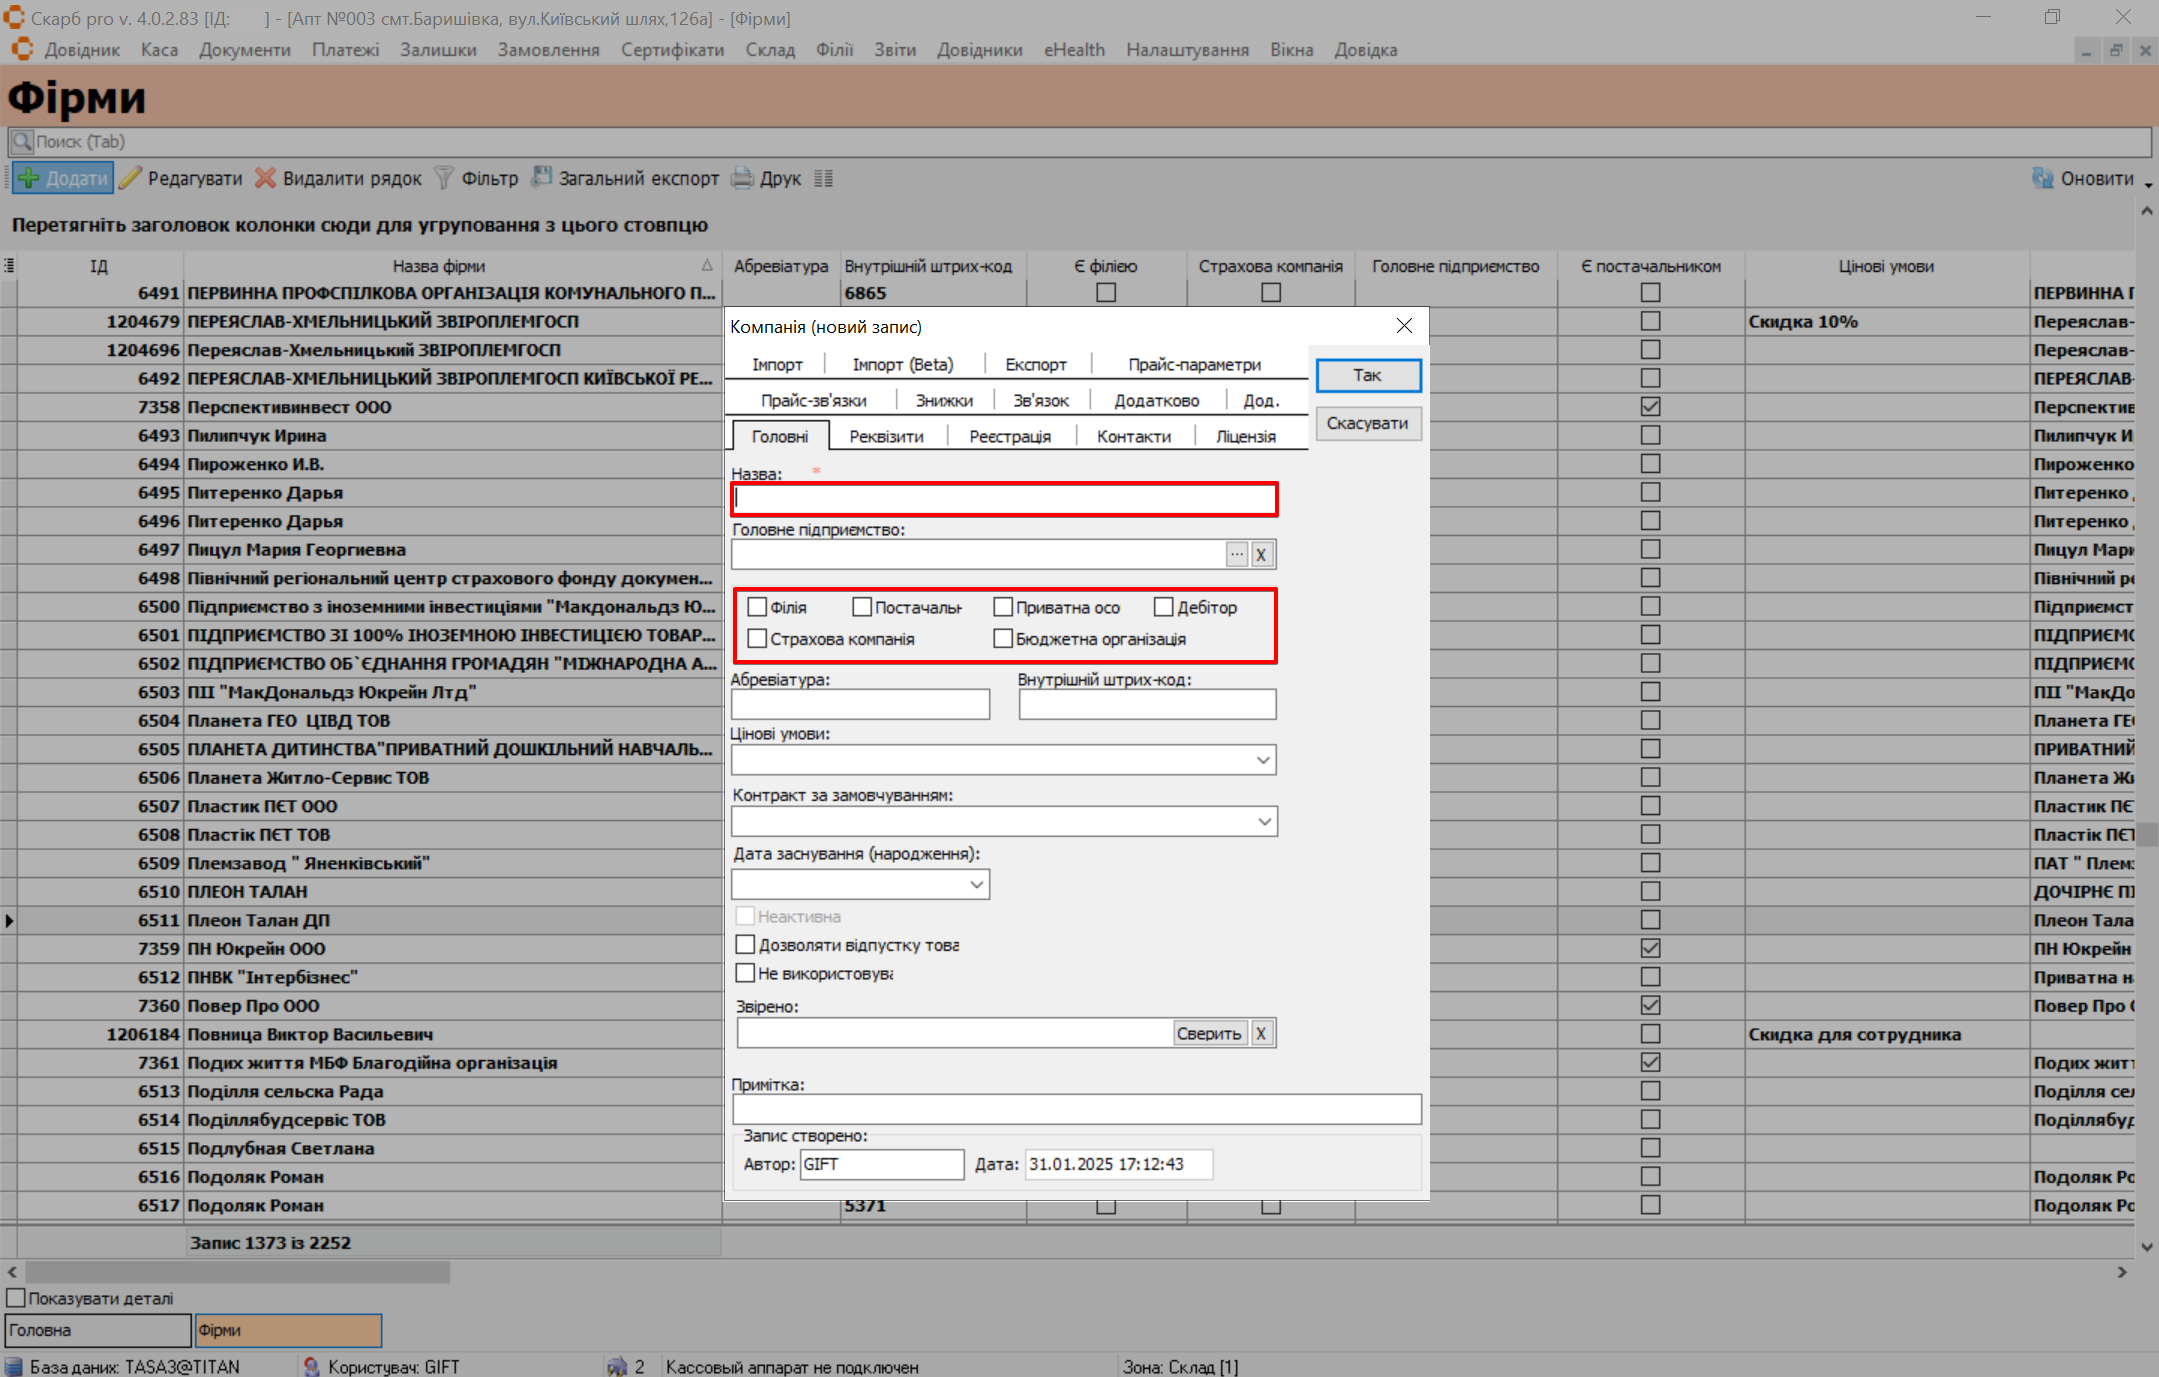The height and width of the screenshot is (1377, 2159).
Task: Click the red X Видалити рядок icon
Action: click(x=265, y=178)
